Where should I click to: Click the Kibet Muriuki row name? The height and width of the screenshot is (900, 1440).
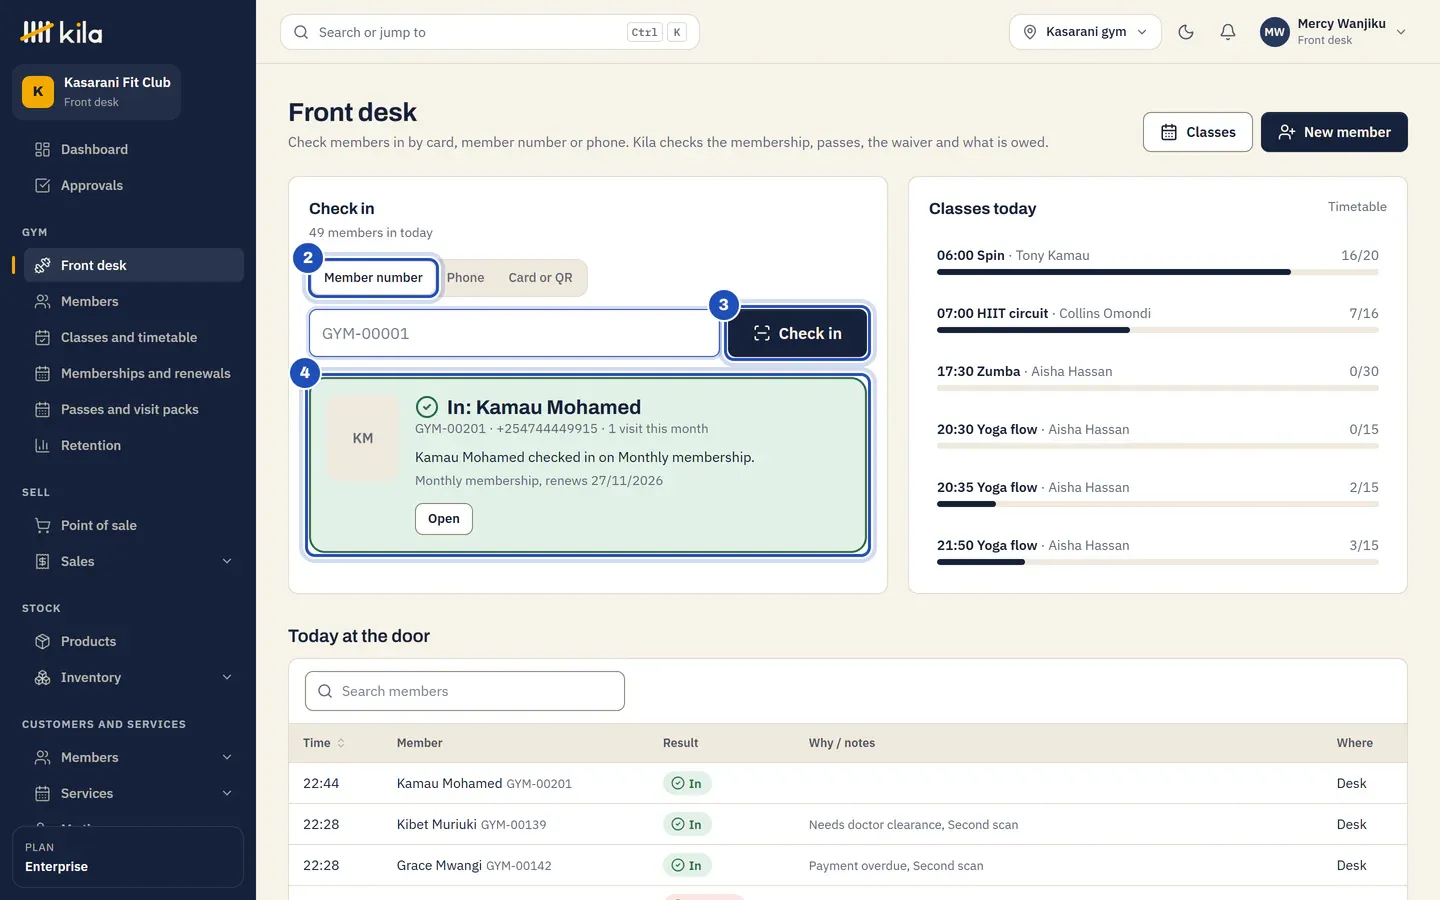click(x=436, y=824)
